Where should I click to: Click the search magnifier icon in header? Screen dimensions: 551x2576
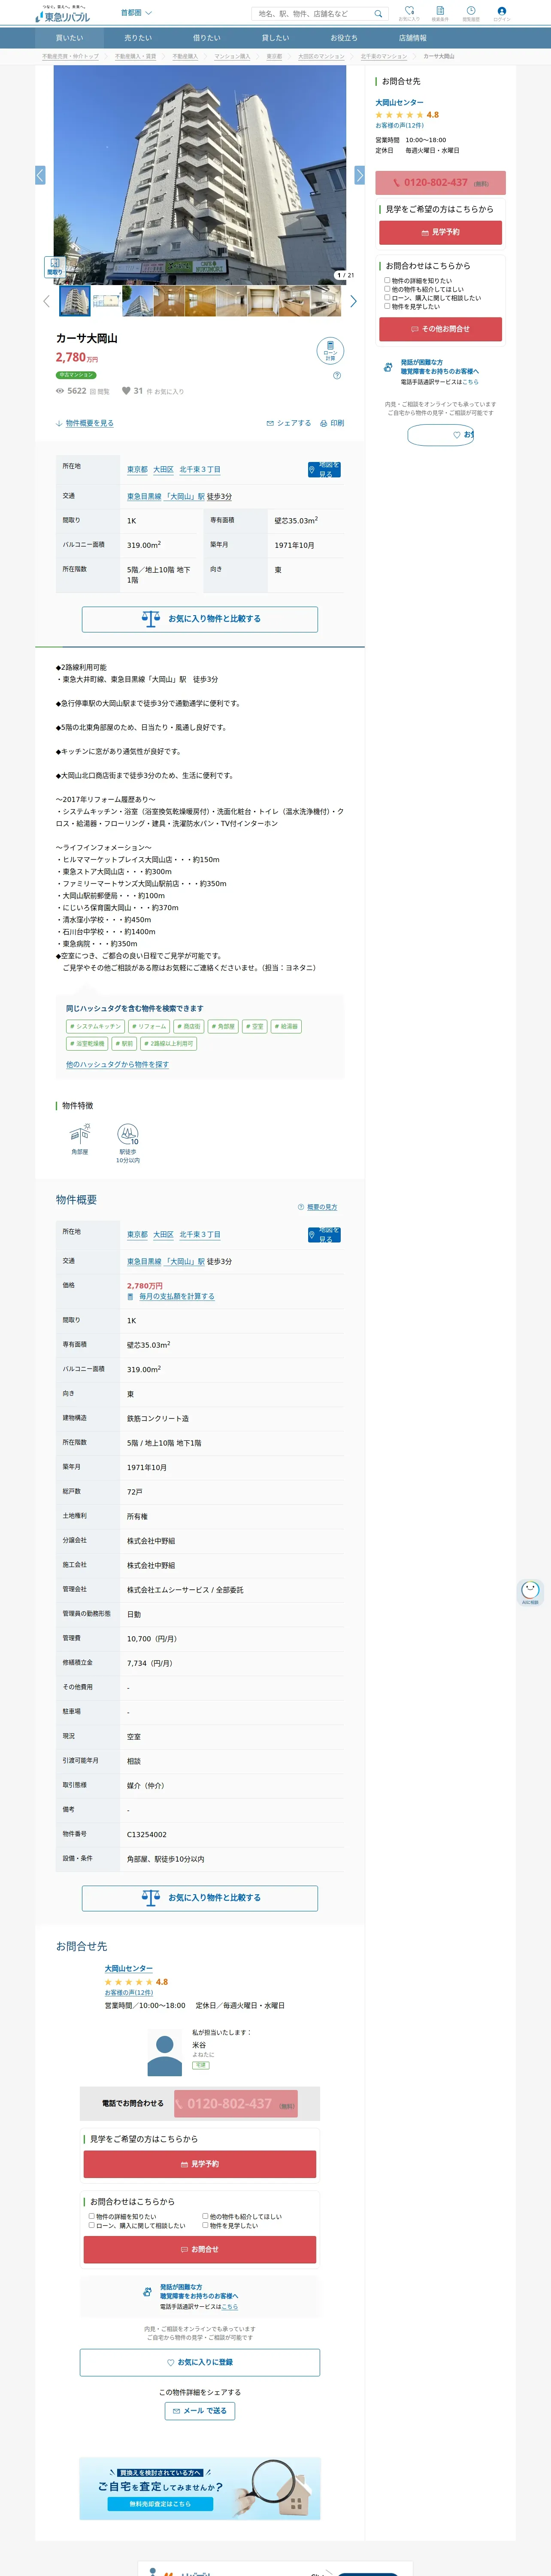[x=378, y=14]
